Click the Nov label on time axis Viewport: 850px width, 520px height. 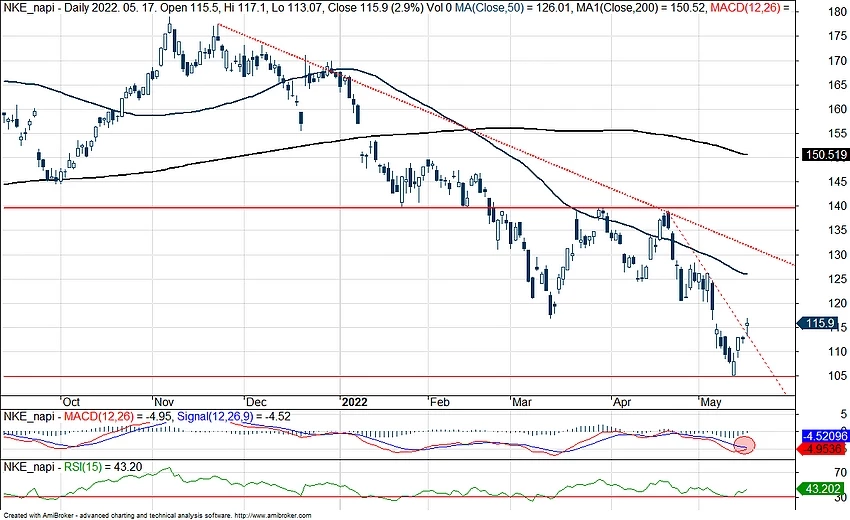[164, 402]
